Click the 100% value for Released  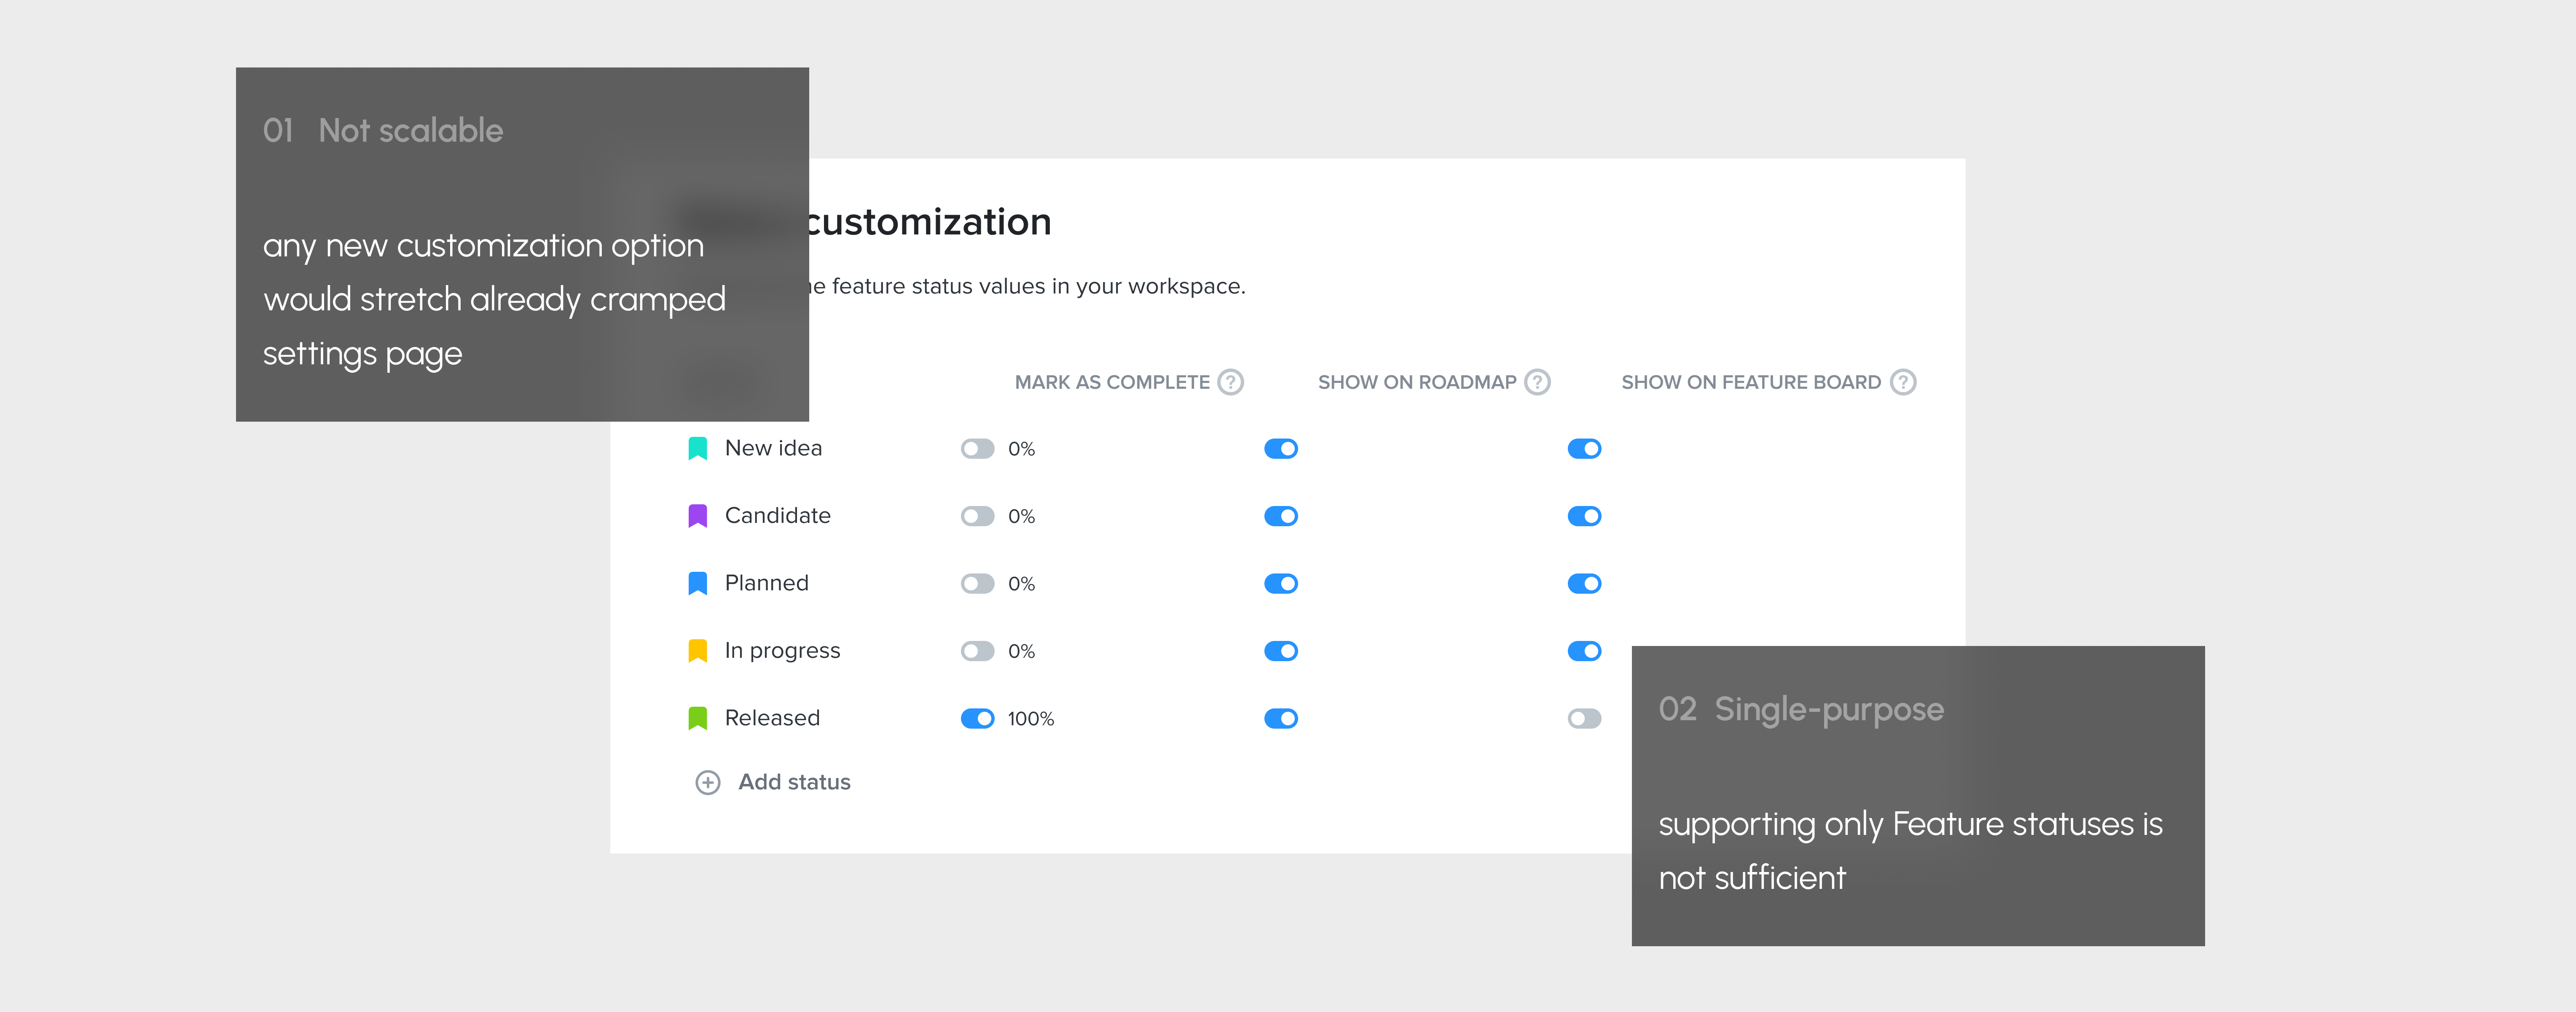[x=1031, y=719]
